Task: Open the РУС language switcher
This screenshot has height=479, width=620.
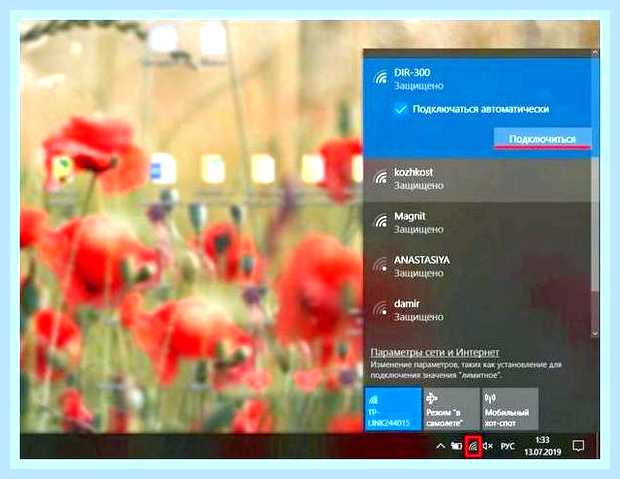Action: tap(507, 446)
